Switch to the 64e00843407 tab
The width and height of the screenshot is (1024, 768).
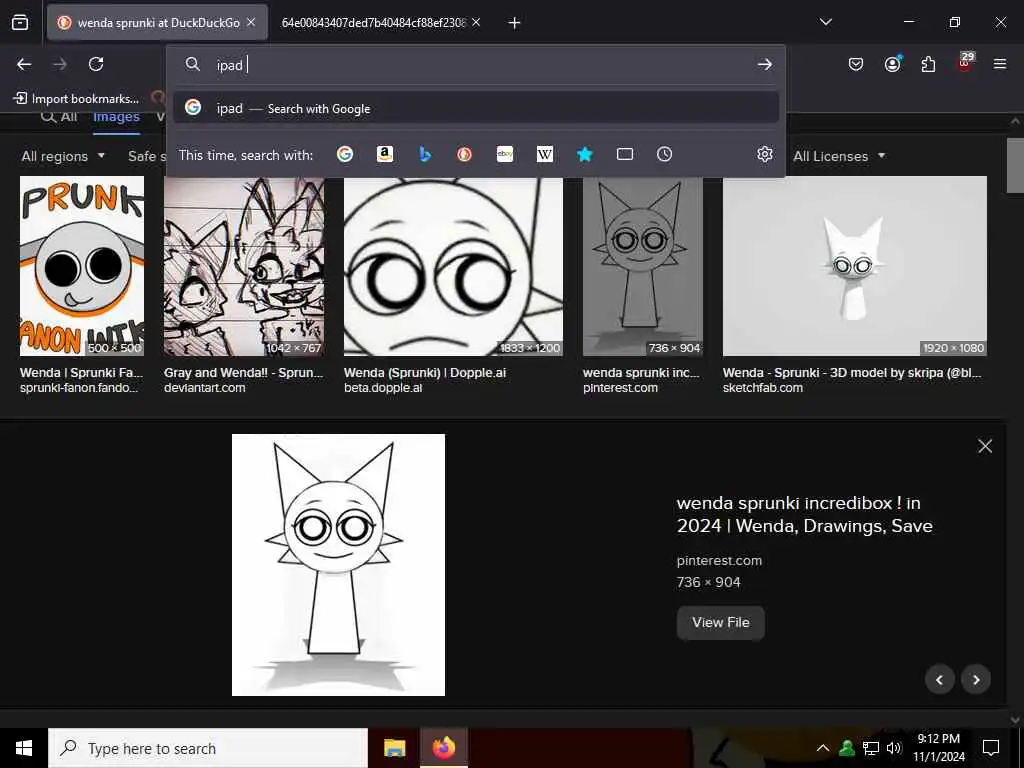(x=374, y=23)
